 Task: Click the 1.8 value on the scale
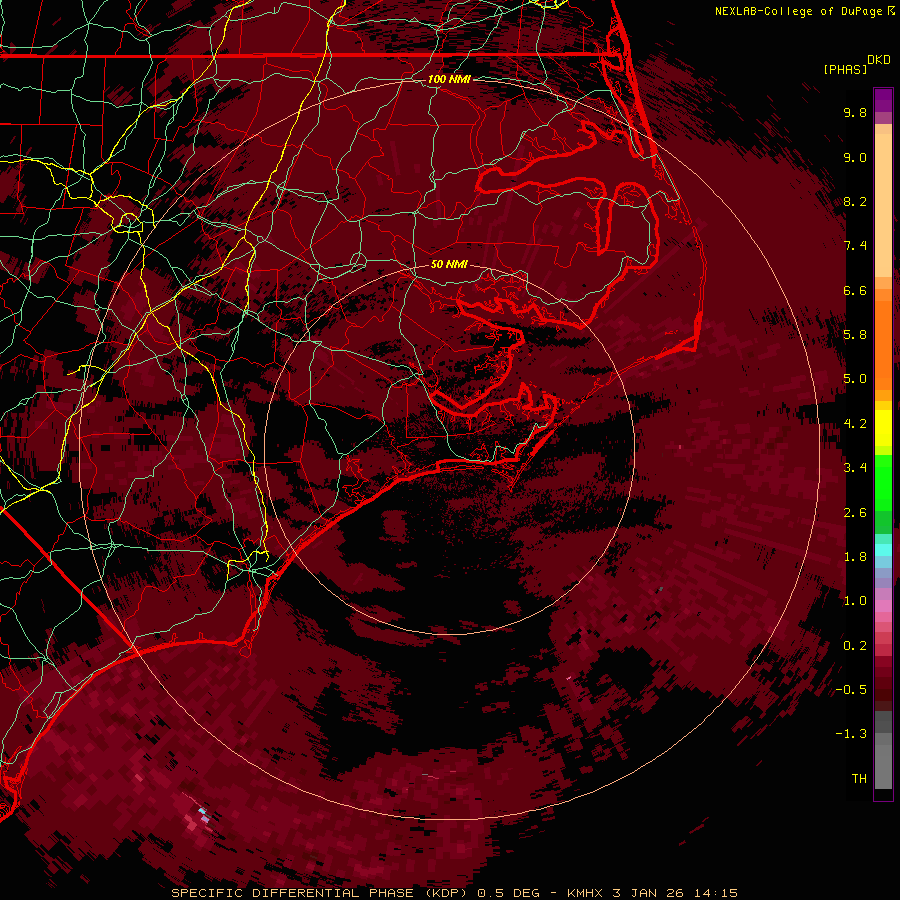[x=855, y=557]
